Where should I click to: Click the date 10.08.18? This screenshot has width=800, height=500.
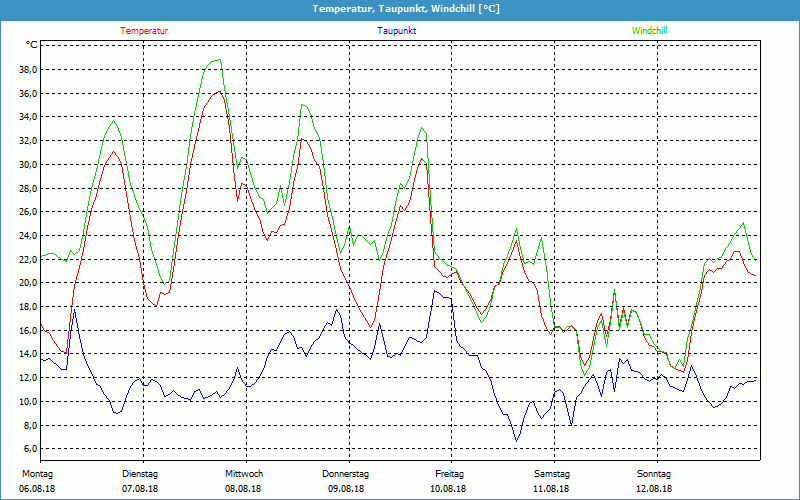[448, 489]
